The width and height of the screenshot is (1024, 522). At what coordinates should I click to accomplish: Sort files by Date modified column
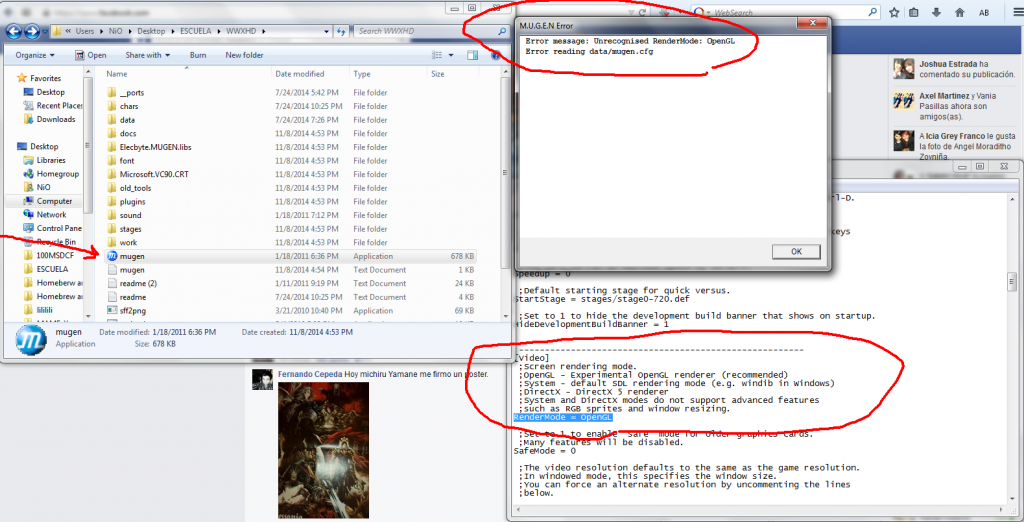[x=300, y=74]
